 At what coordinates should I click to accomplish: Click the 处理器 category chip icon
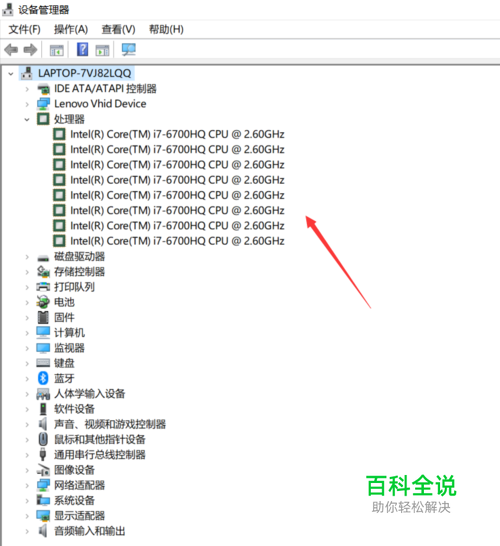point(43,119)
